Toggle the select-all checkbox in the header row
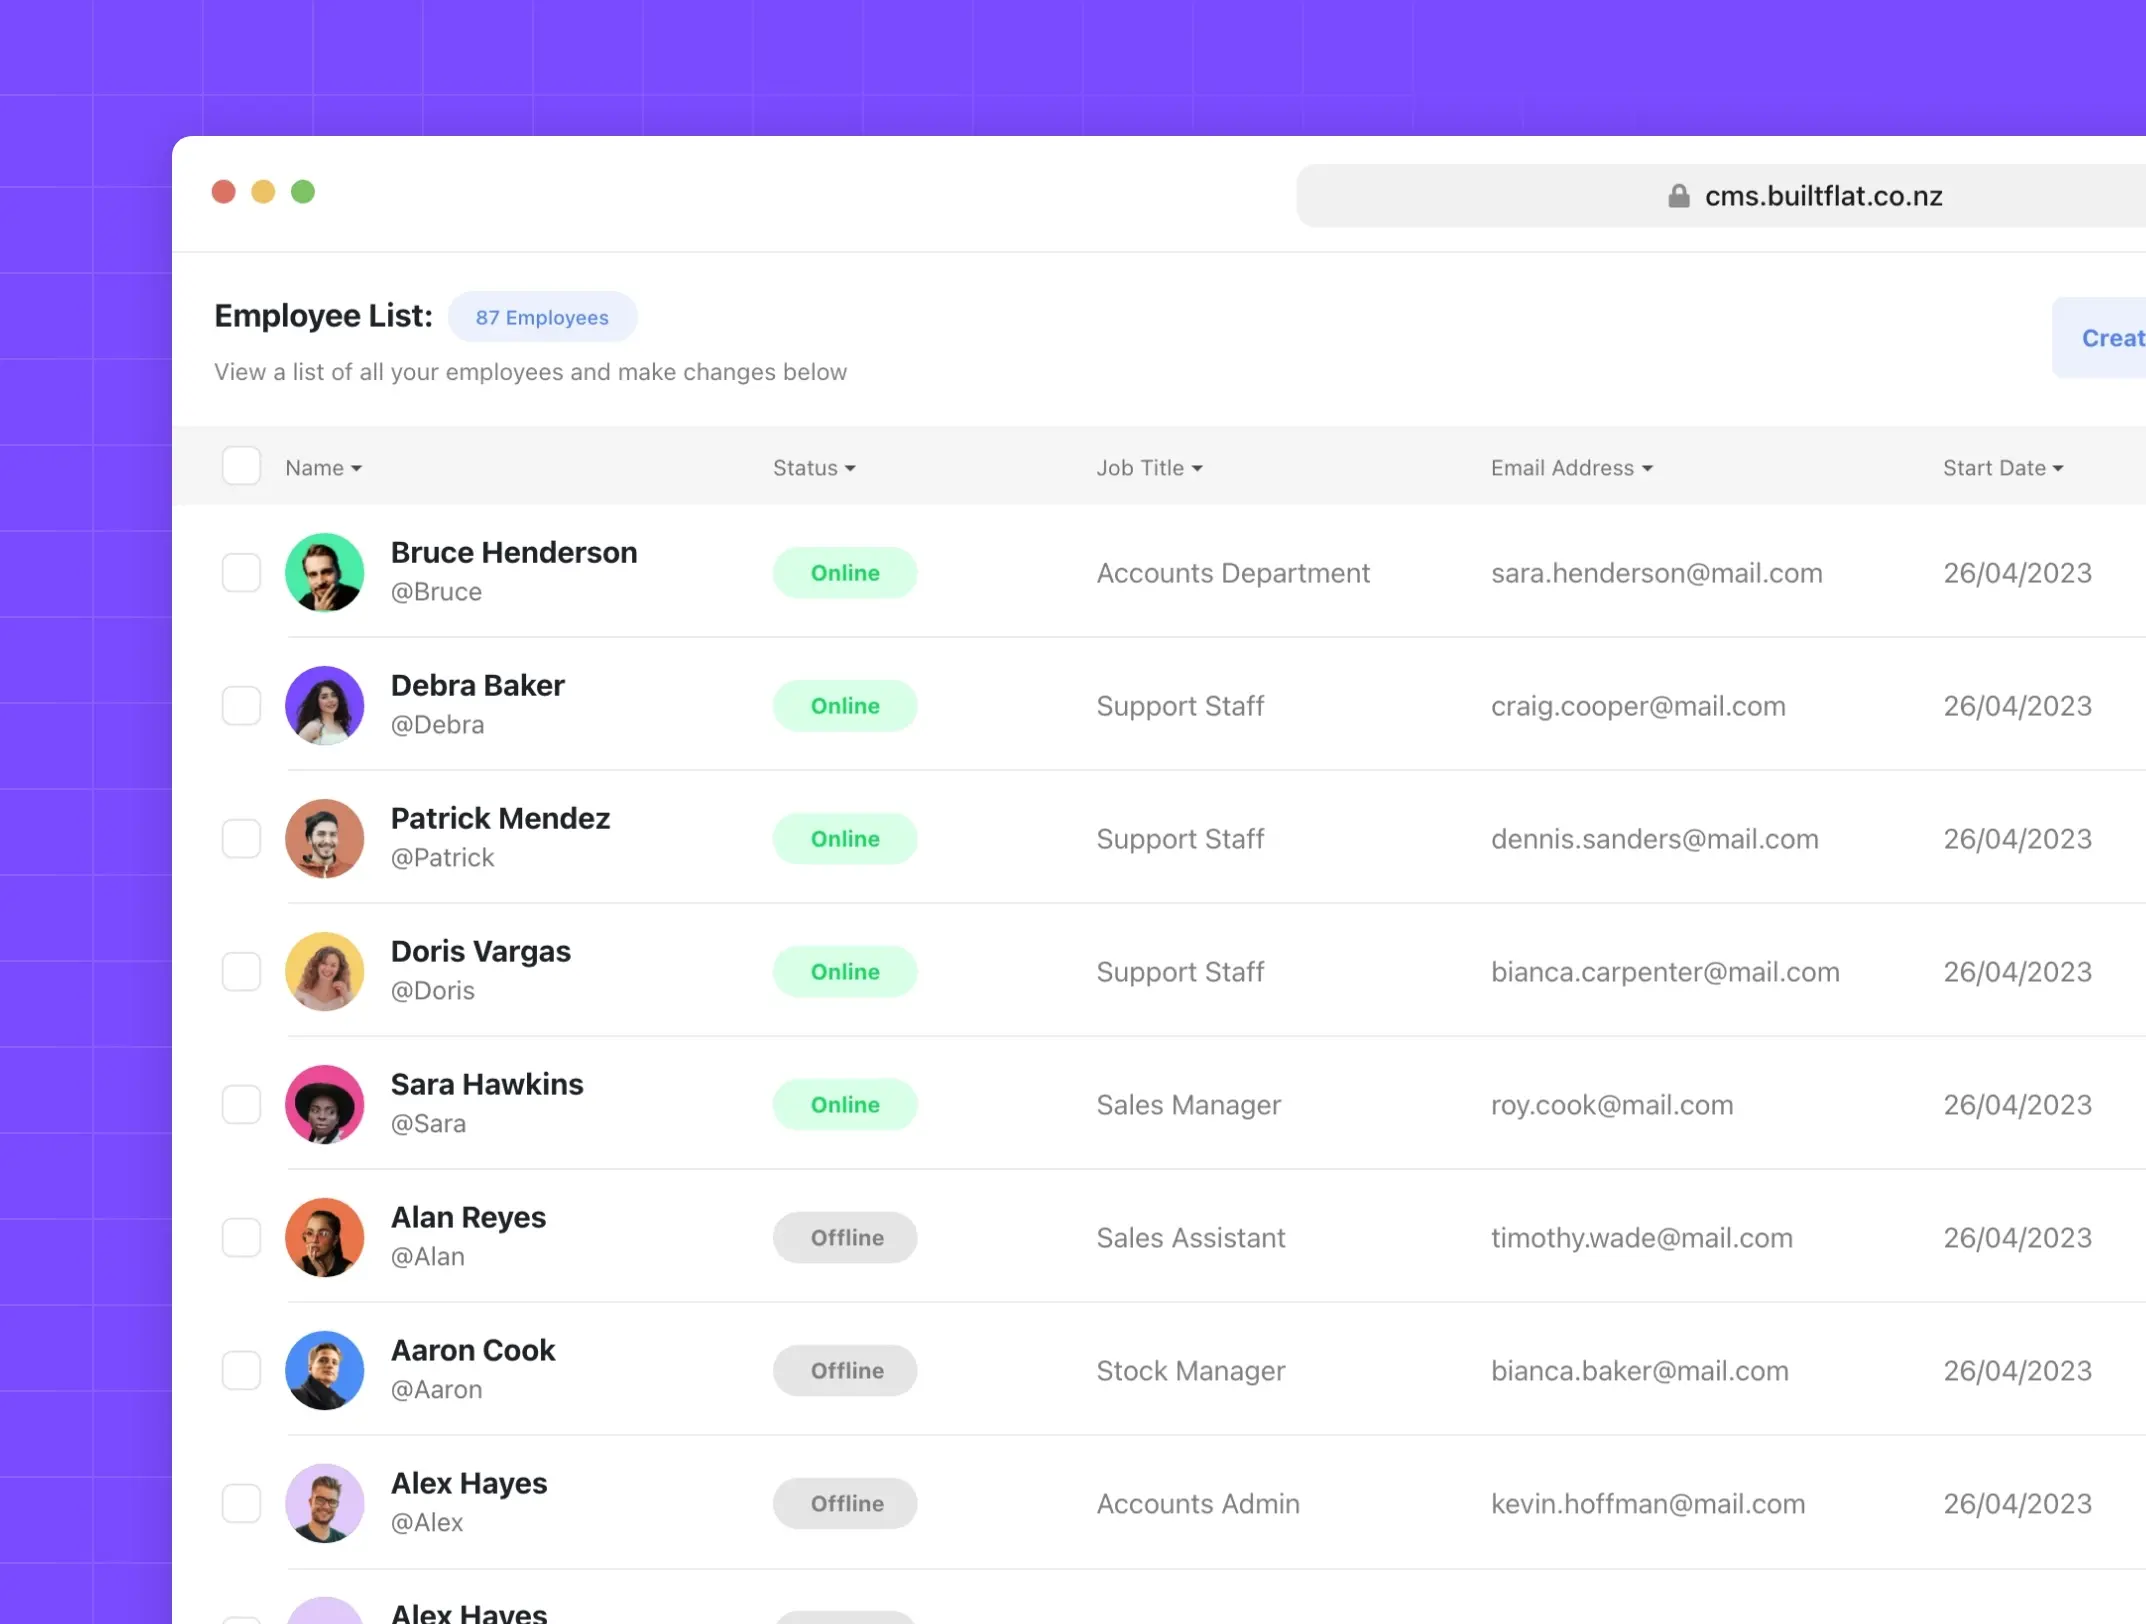Screen dimensions: 2146x1624 (241, 466)
